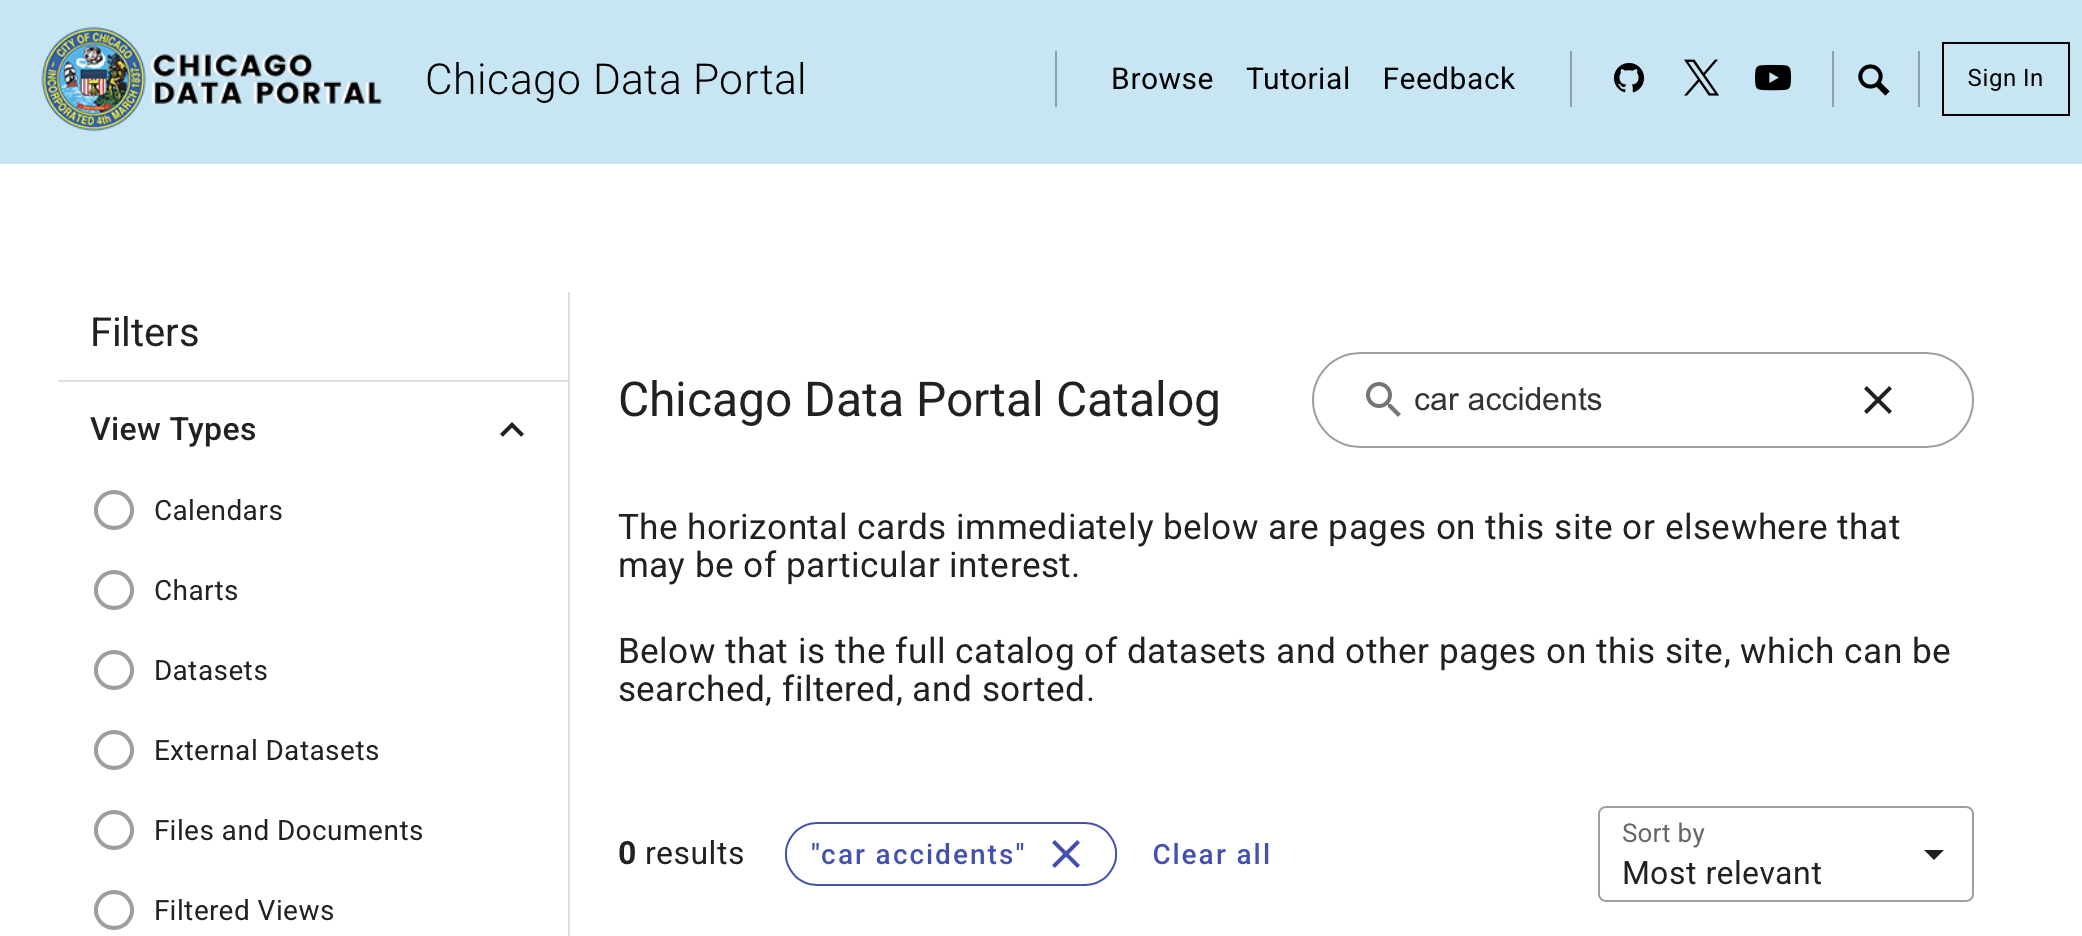Open the Sort by dropdown
Viewport: 2082px width, 936px height.
pyautogui.click(x=1785, y=854)
